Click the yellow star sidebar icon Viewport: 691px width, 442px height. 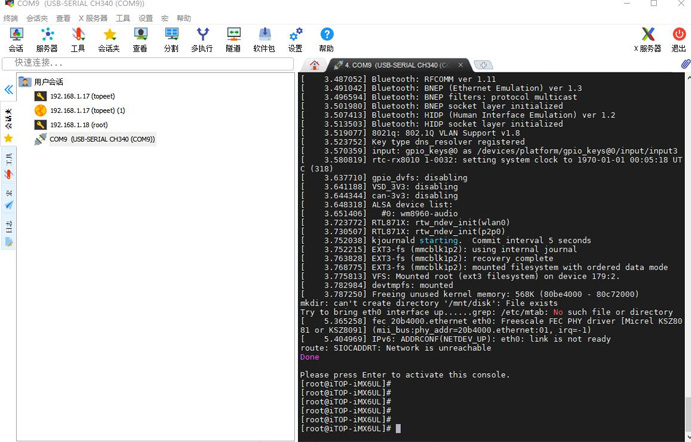click(x=8, y=138)
